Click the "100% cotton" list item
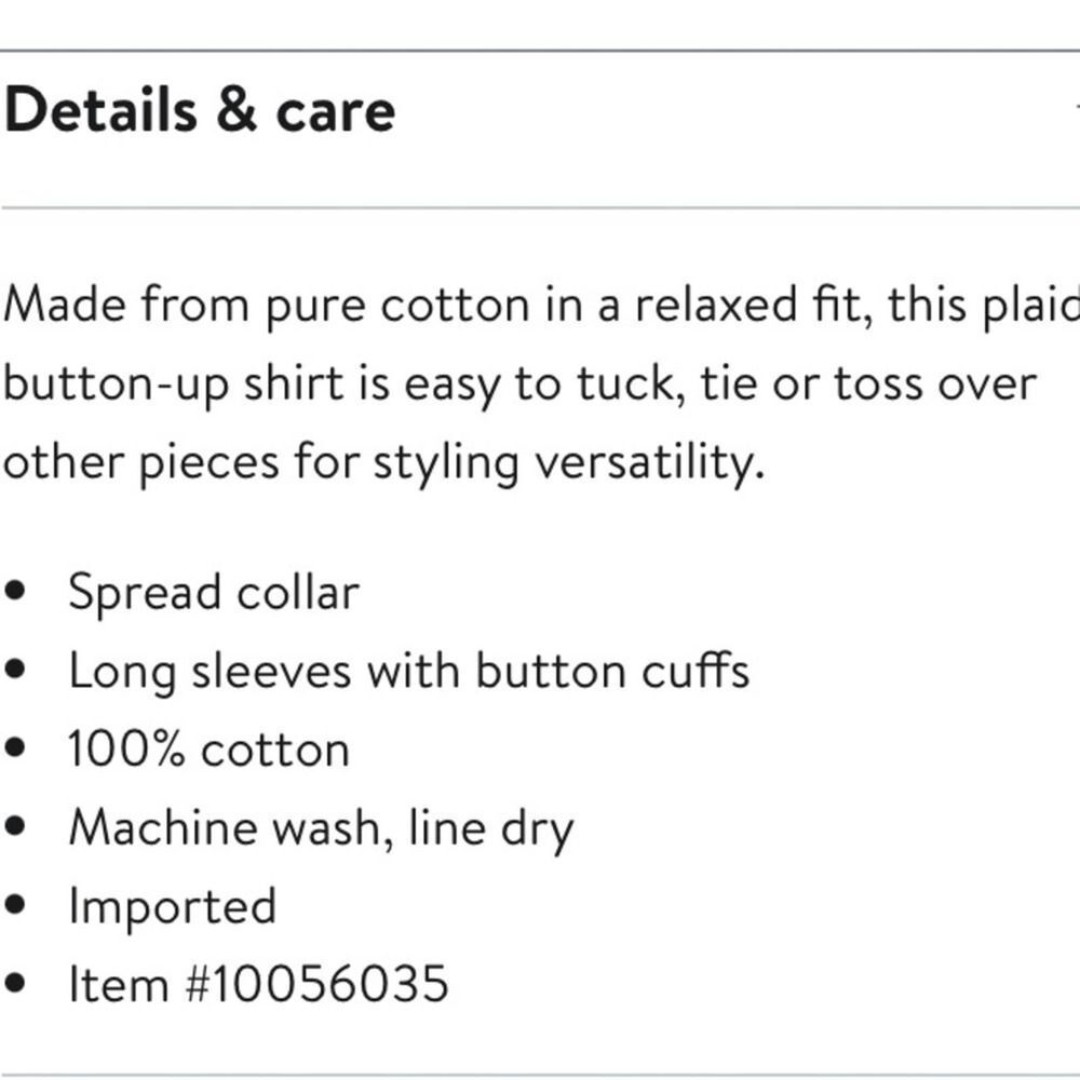The width and height of the screenshot is (1080, 1080). click(x=209, y=750)
